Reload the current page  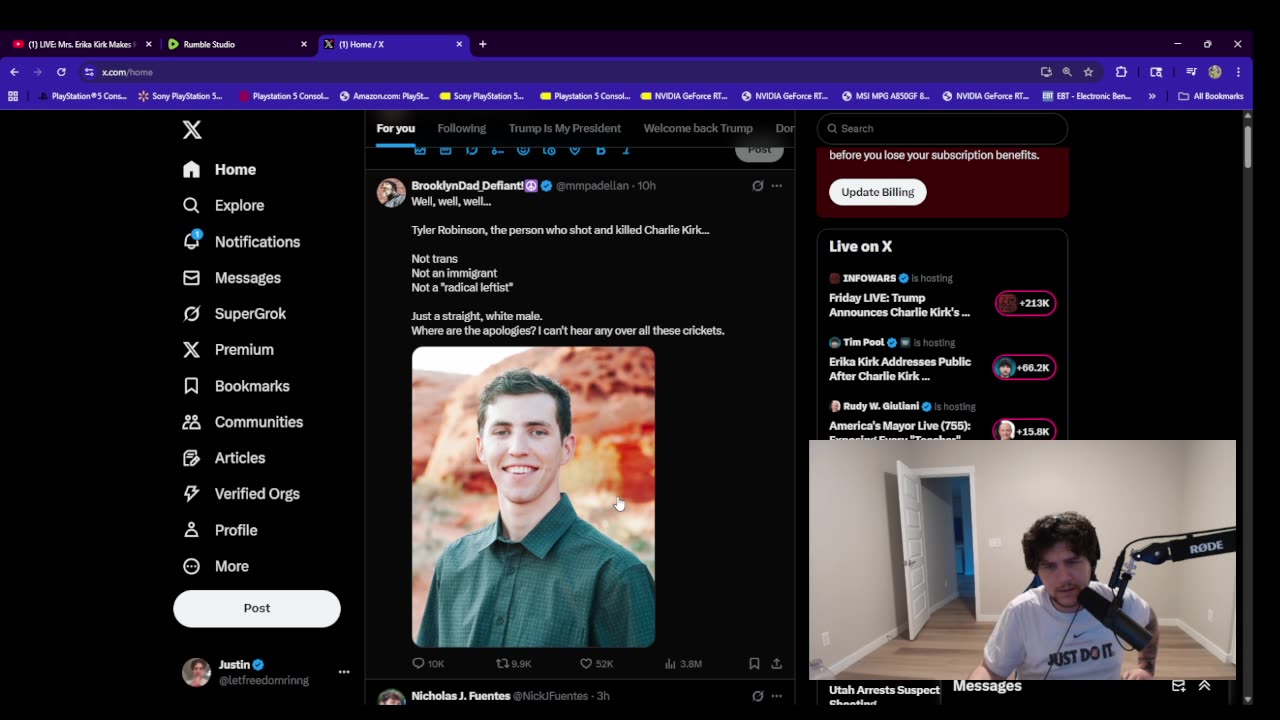[61, 72]
